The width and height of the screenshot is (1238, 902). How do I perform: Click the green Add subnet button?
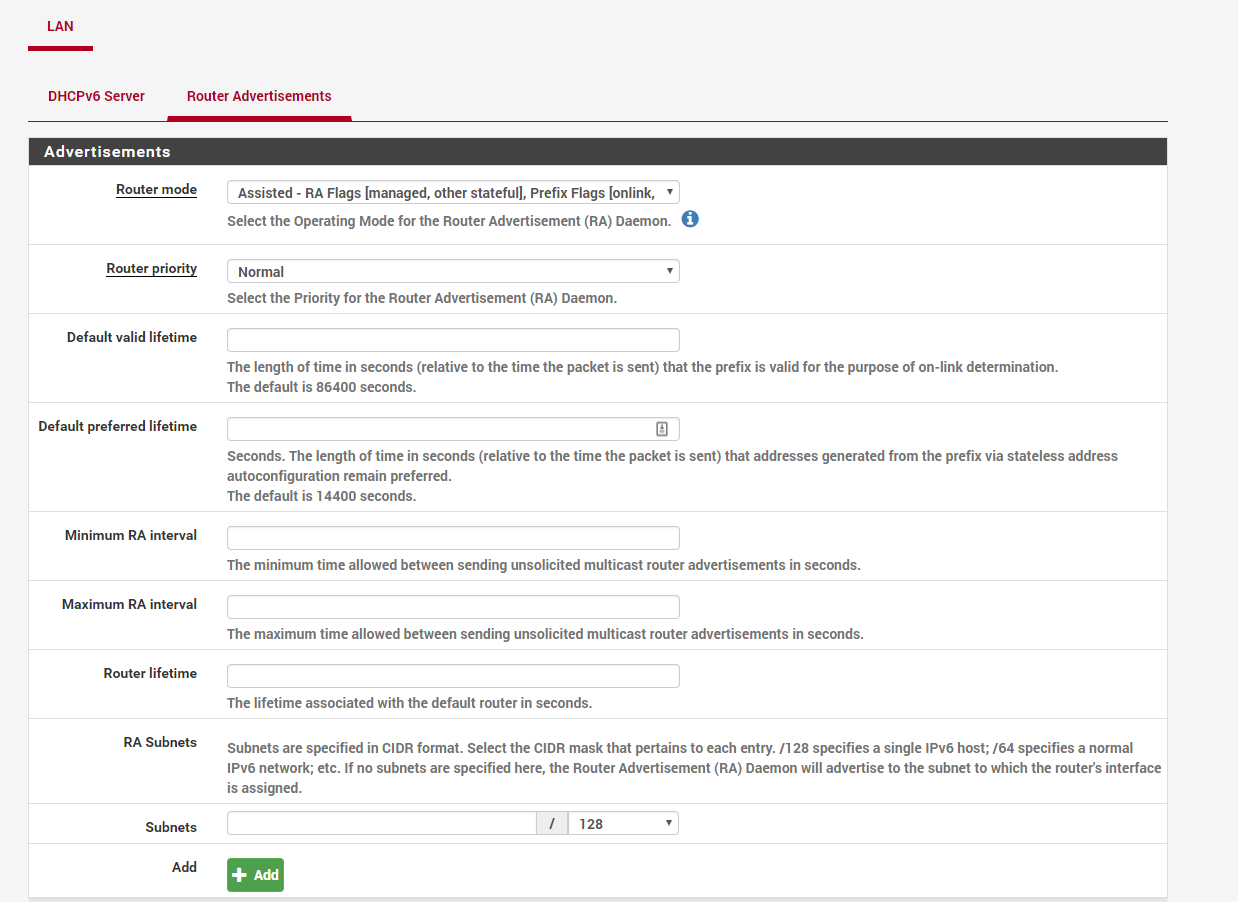[255, 875]
